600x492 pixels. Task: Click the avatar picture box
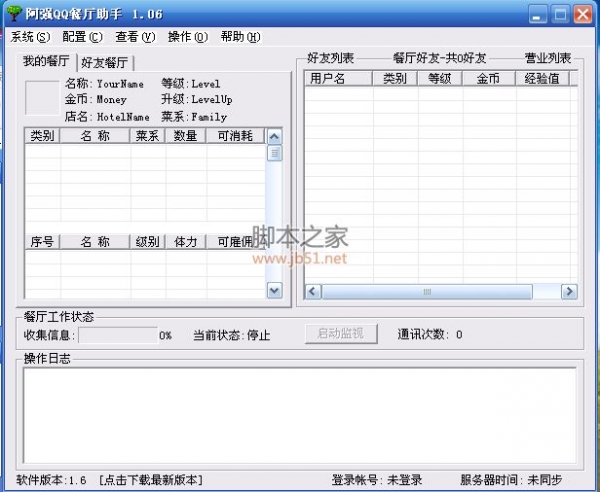[x=42, y=97]
